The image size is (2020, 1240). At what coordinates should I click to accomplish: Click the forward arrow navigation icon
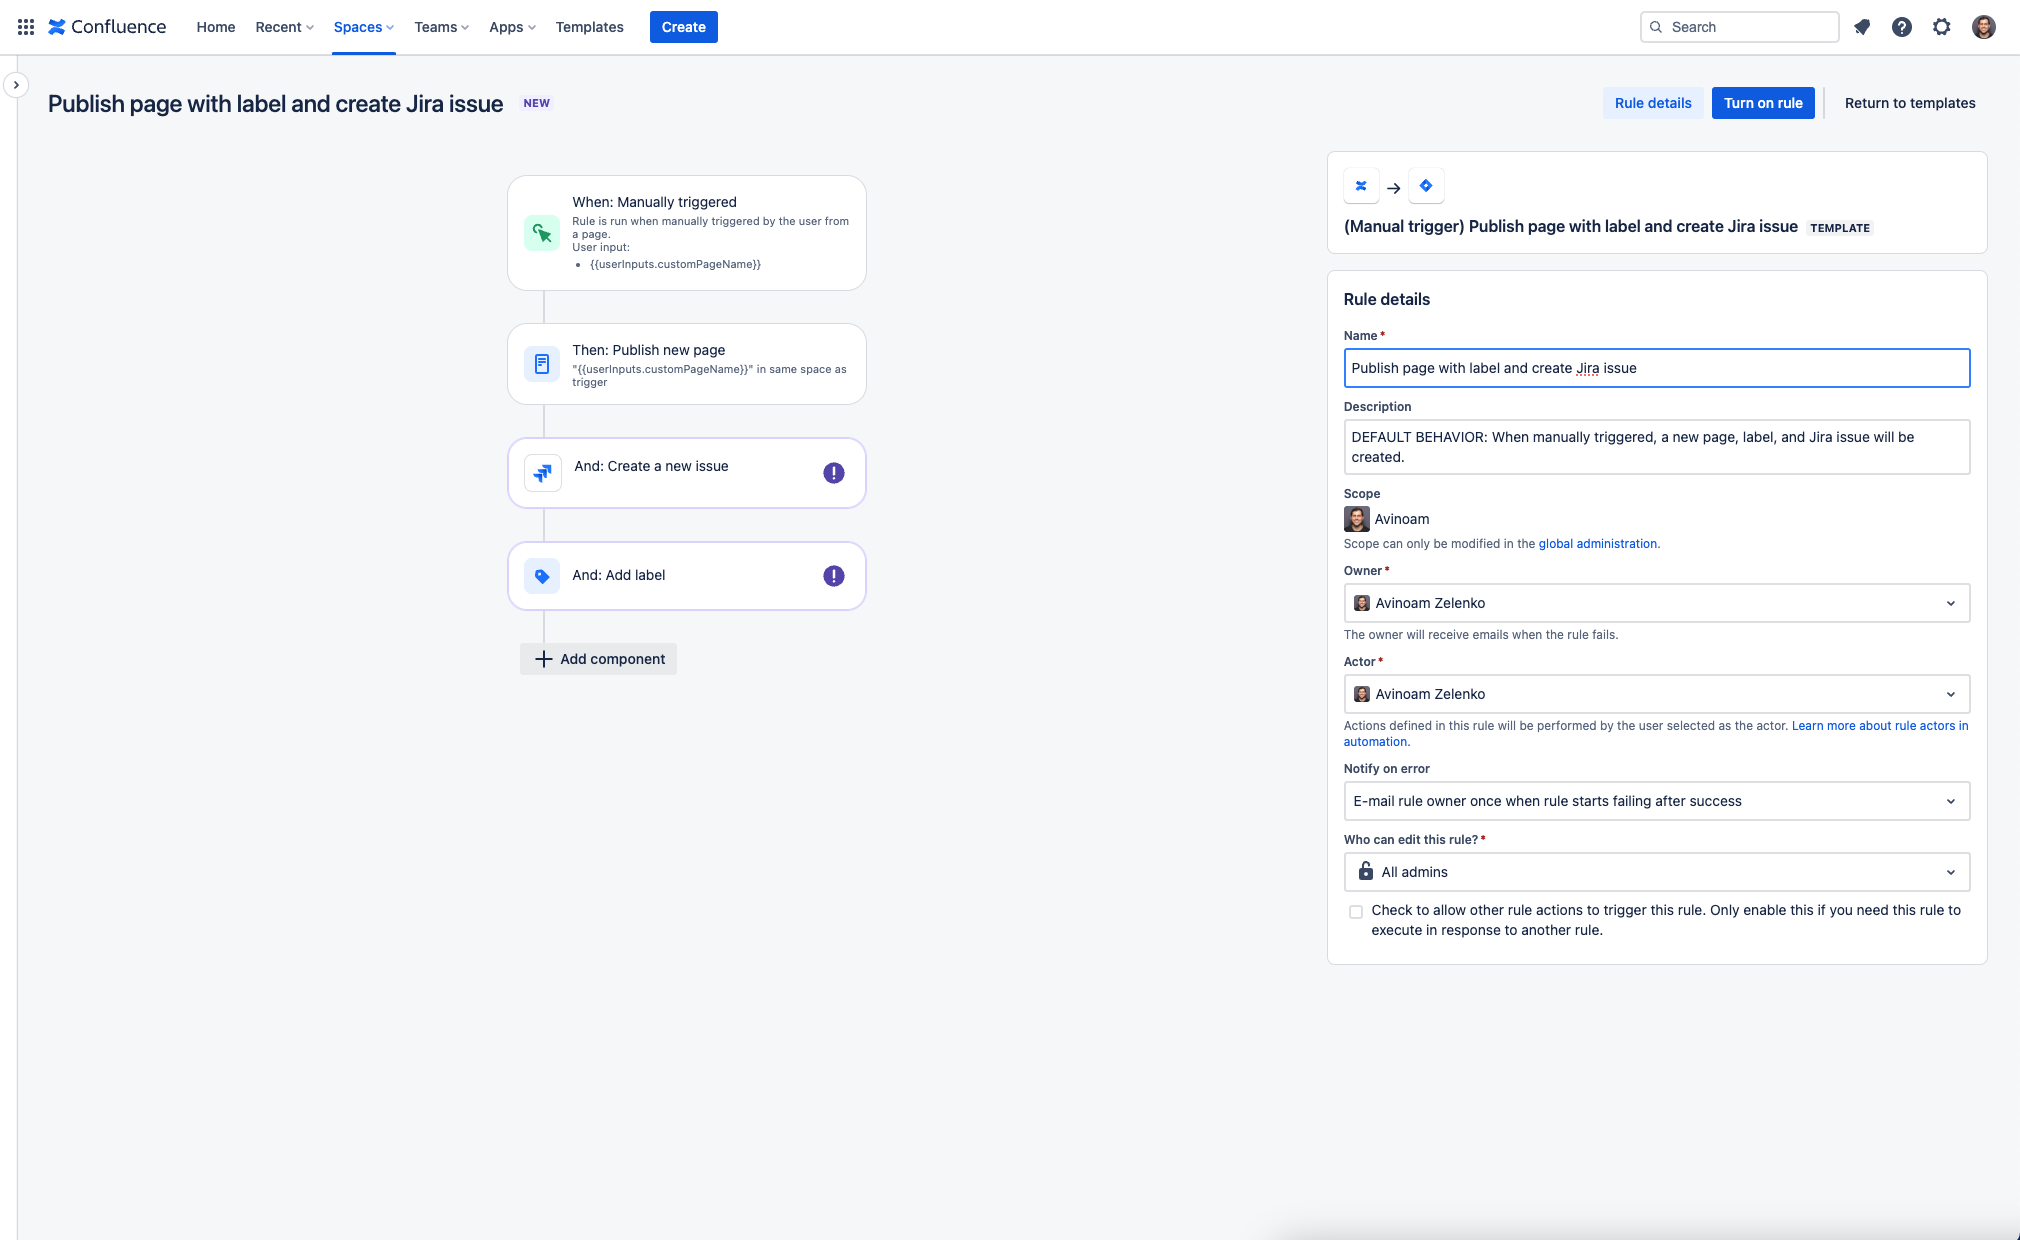coord(1392,186)
